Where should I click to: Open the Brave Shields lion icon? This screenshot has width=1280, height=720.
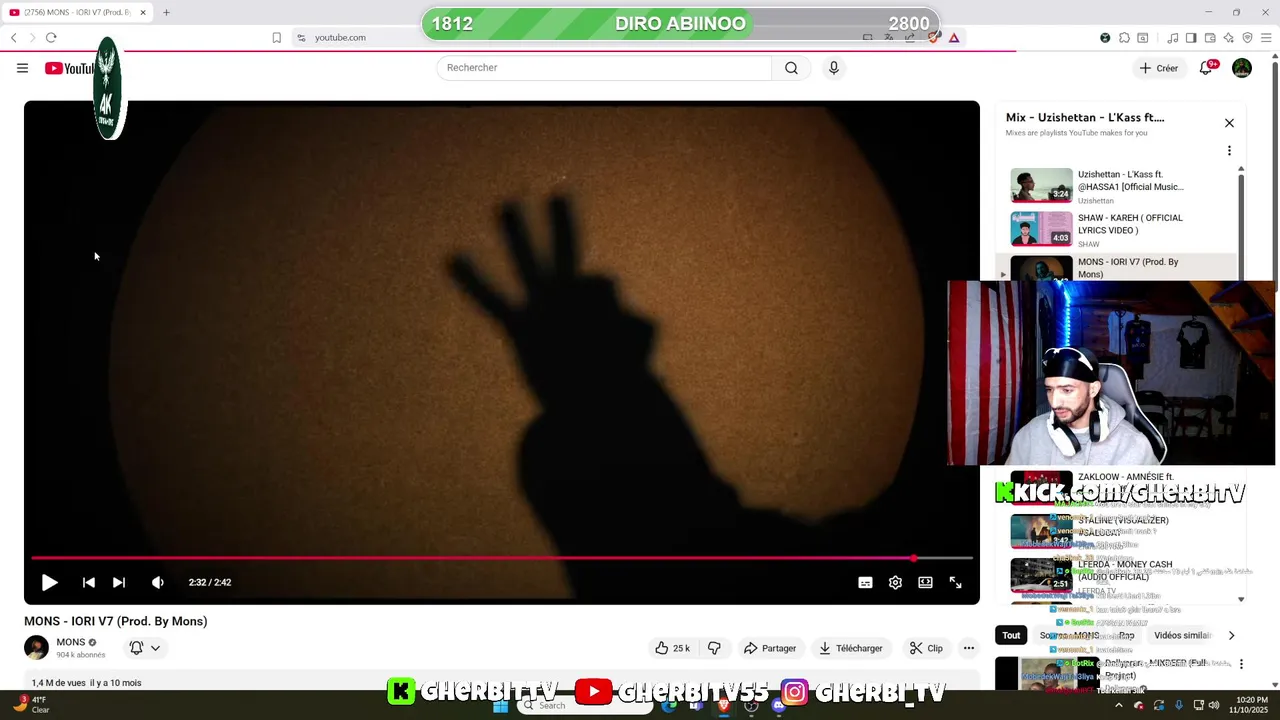pyautogui.click(x=933, y=37)
